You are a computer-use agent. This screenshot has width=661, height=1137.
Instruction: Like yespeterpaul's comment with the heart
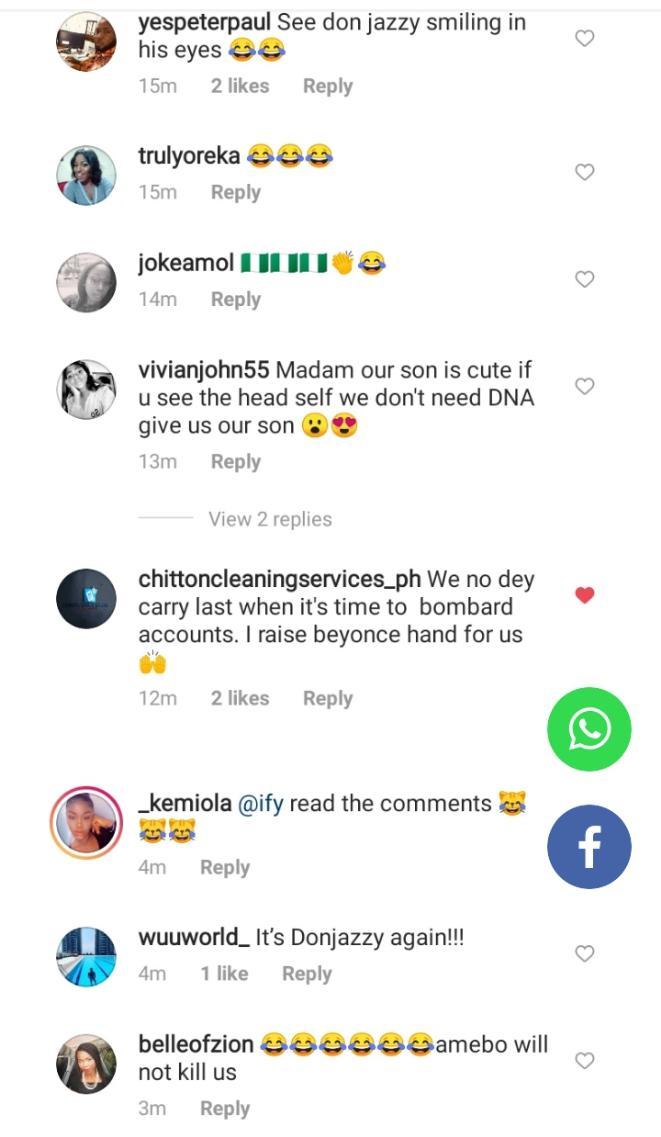click(x=585, y=38)
